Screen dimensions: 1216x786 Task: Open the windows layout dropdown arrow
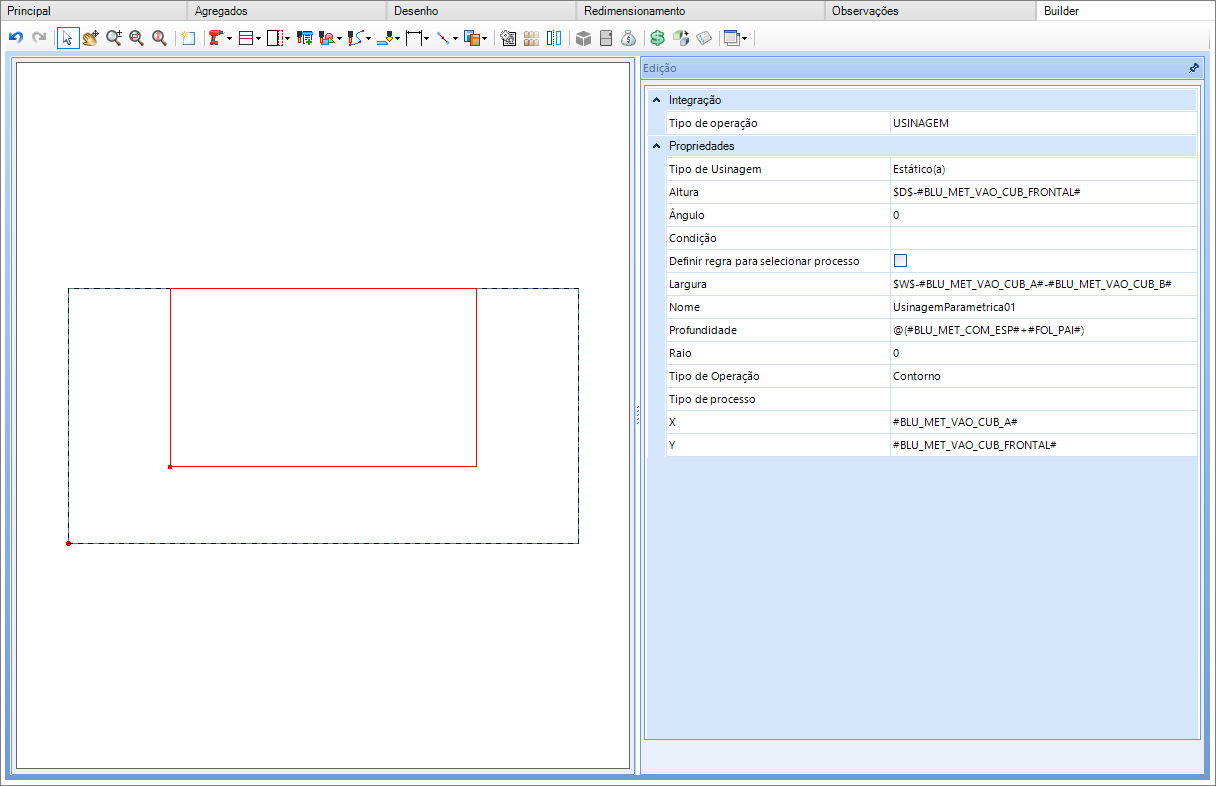click(x=745, y=39)
